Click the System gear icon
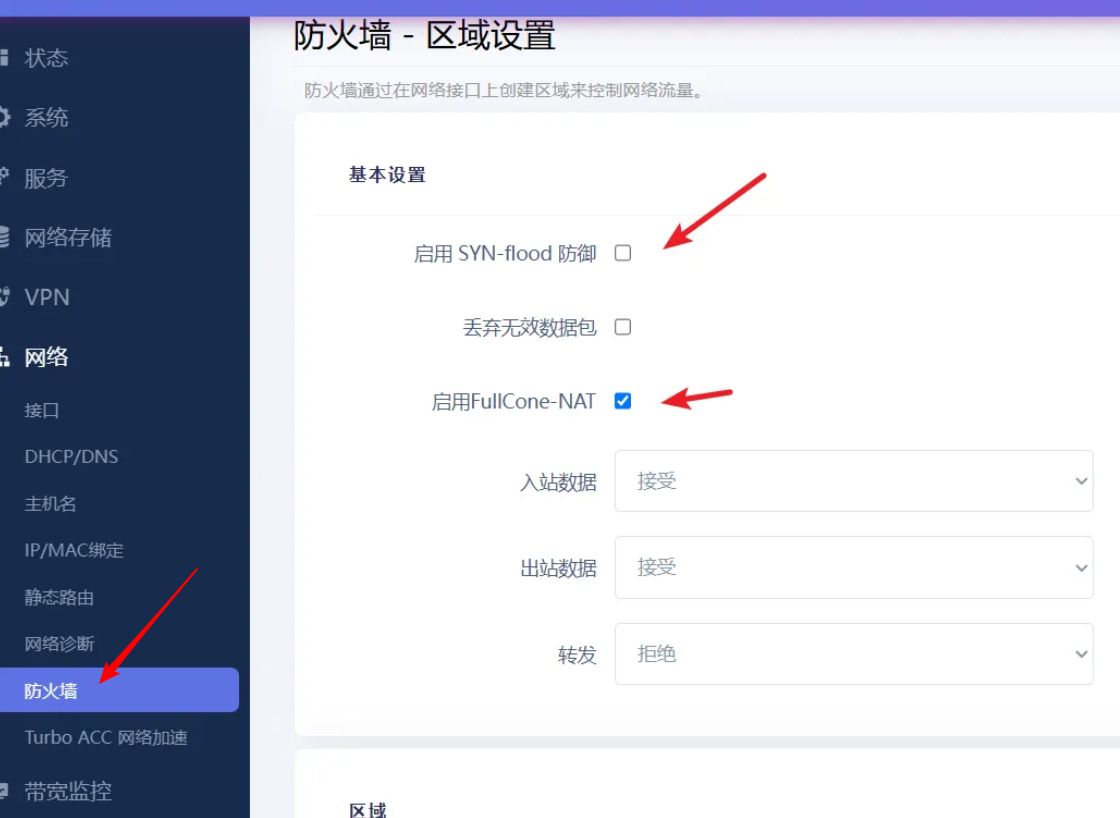The image size is (1120, 818). coord(4,117)
